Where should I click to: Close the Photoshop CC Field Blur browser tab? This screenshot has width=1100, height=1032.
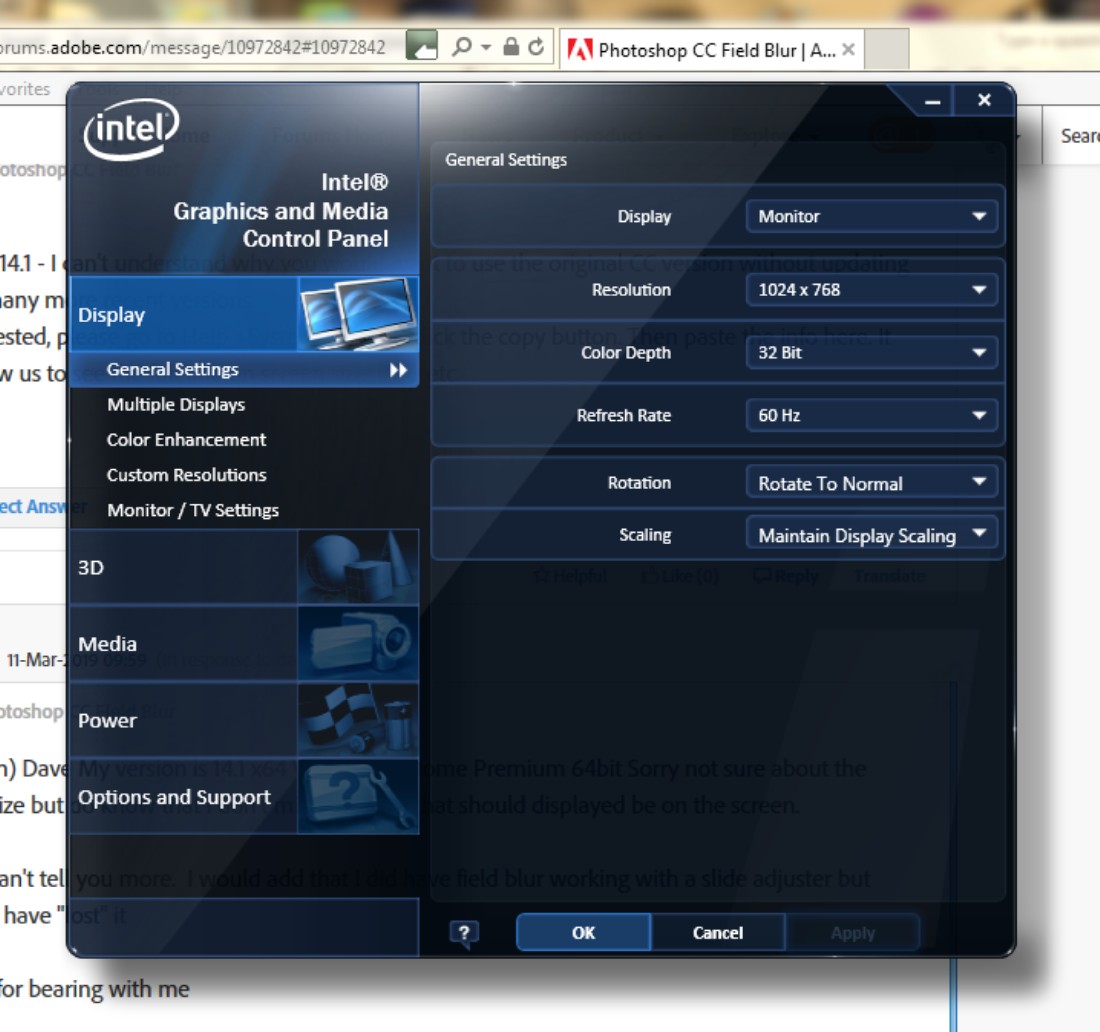(x=848, y=50)
